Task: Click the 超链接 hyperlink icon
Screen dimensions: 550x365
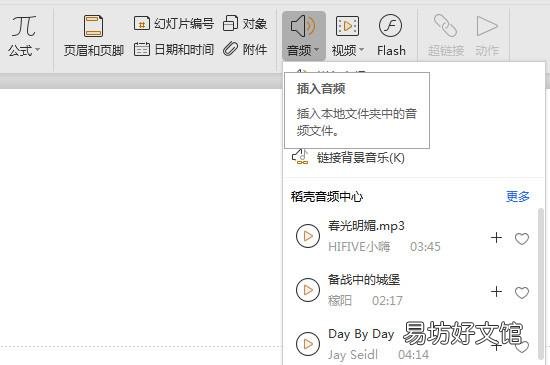Action: tap(445, 26)
